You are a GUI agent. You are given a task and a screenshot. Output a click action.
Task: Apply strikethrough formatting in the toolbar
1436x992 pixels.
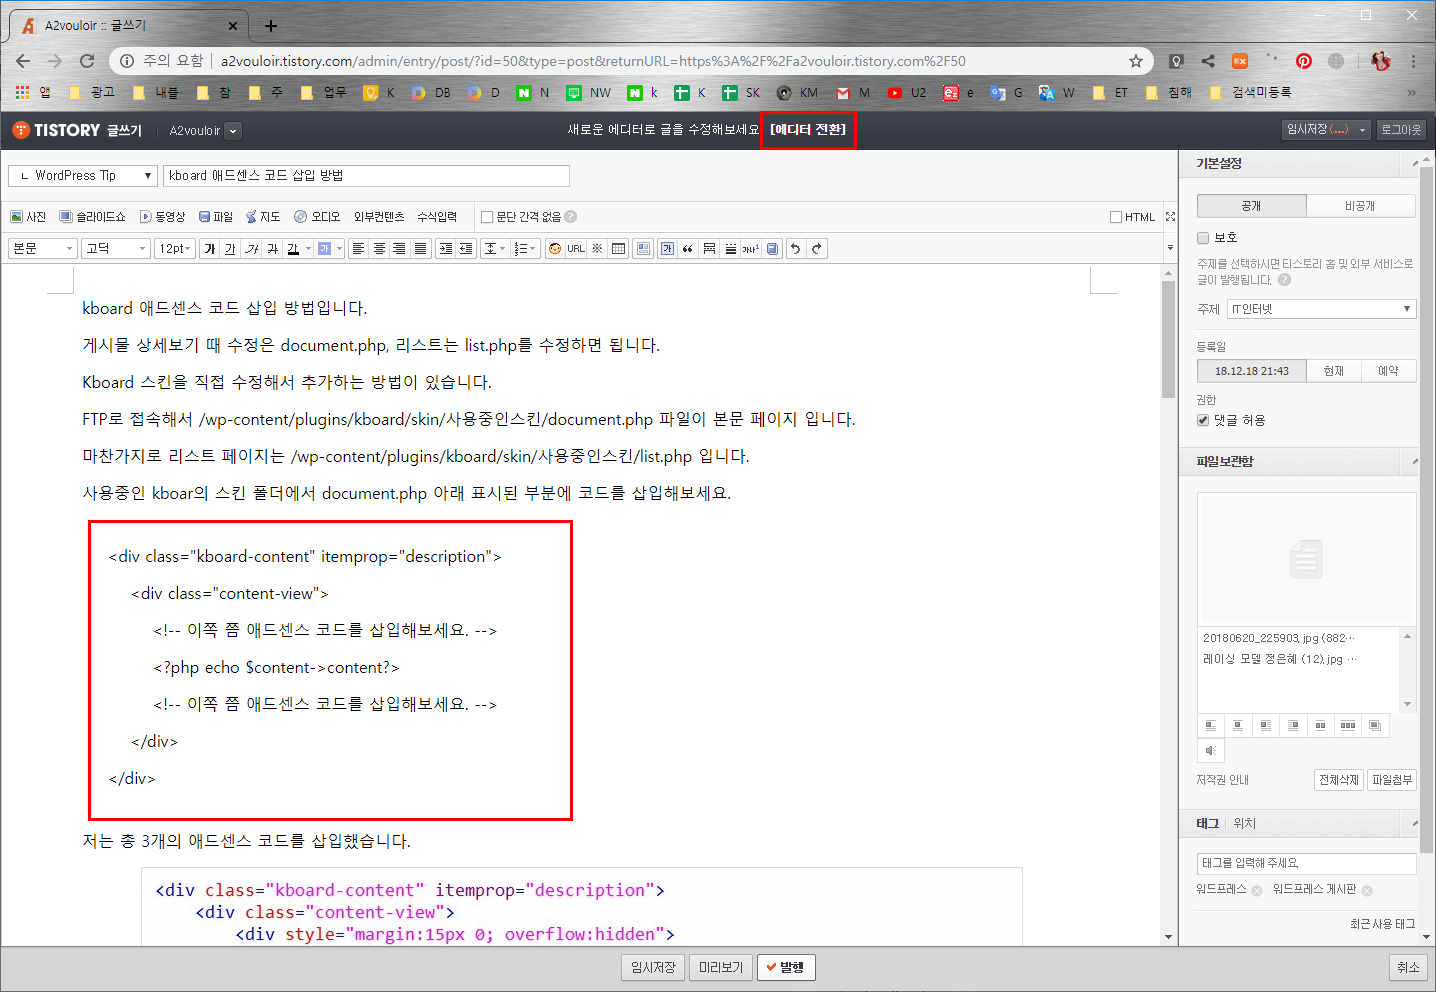272,249
